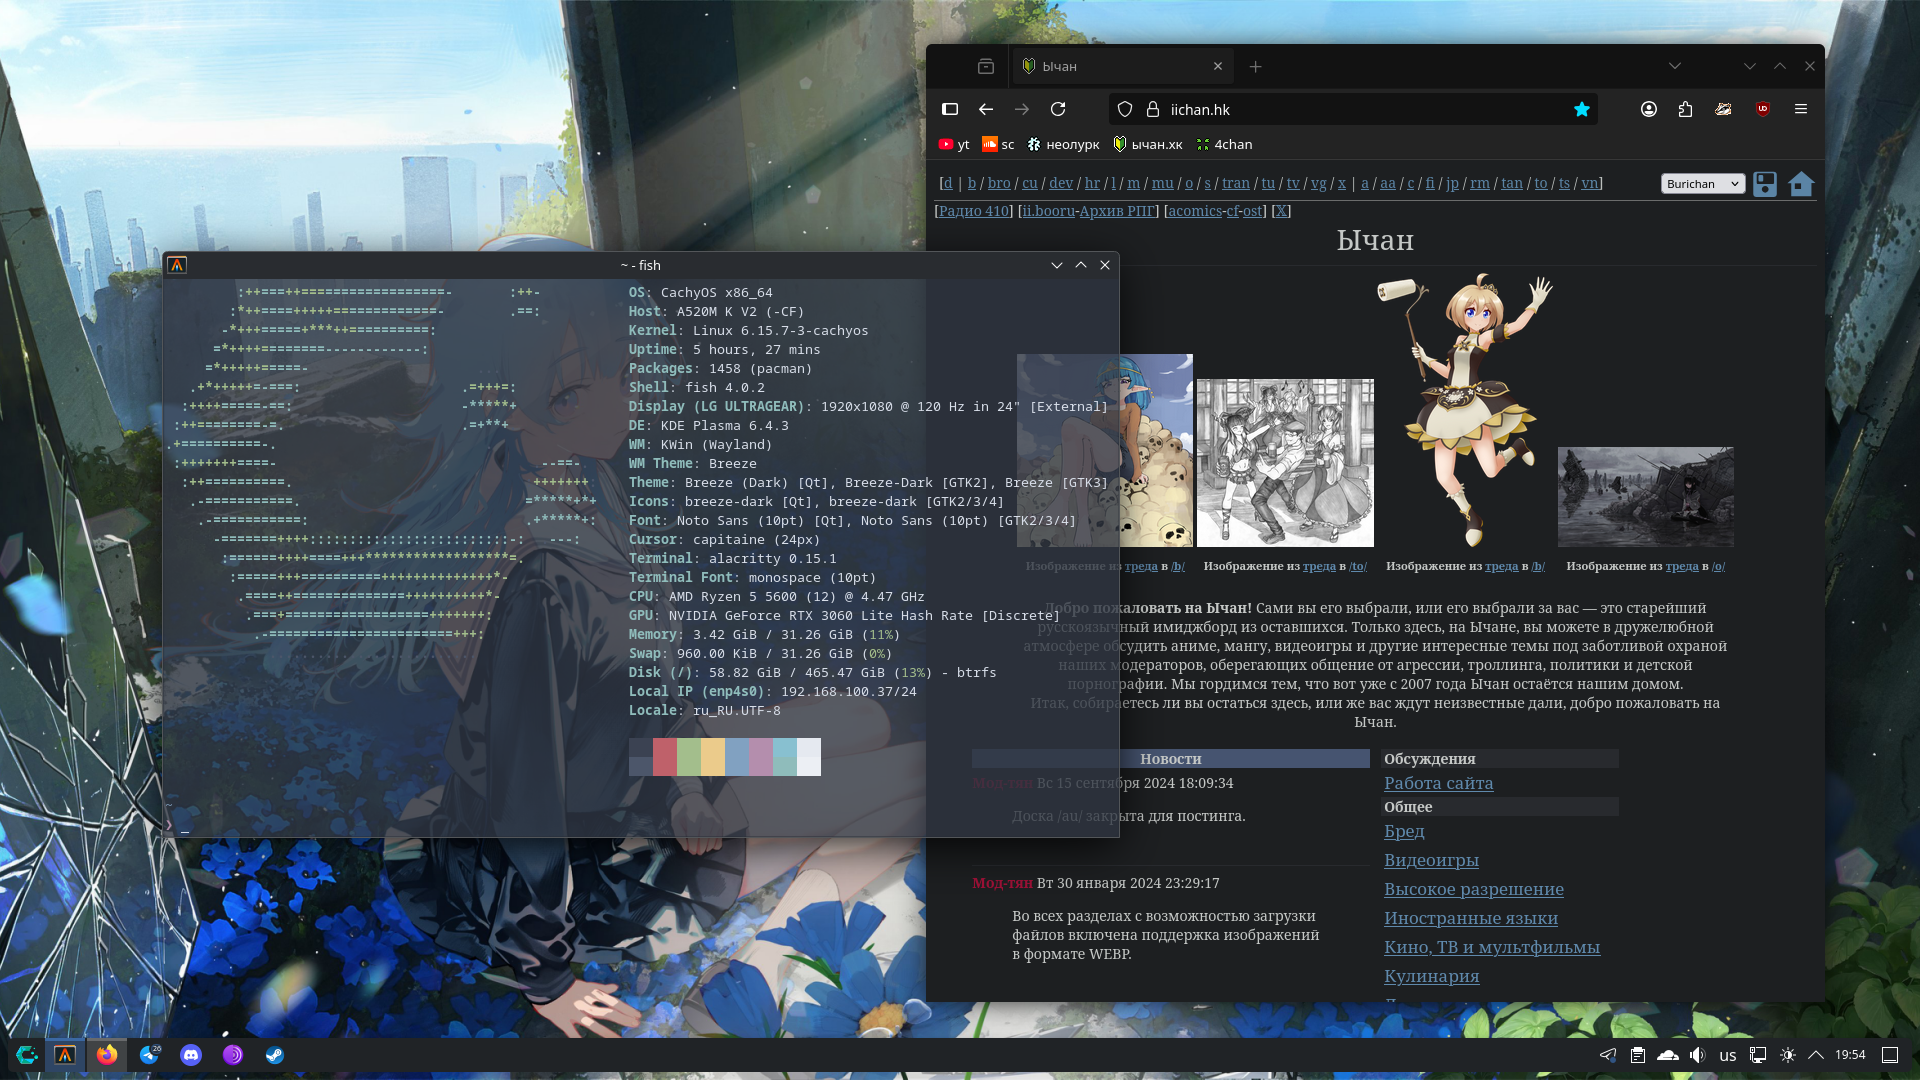Expand the list all tabs chevron
Screen dimensions: 1920x1080
coord(1675,66)
